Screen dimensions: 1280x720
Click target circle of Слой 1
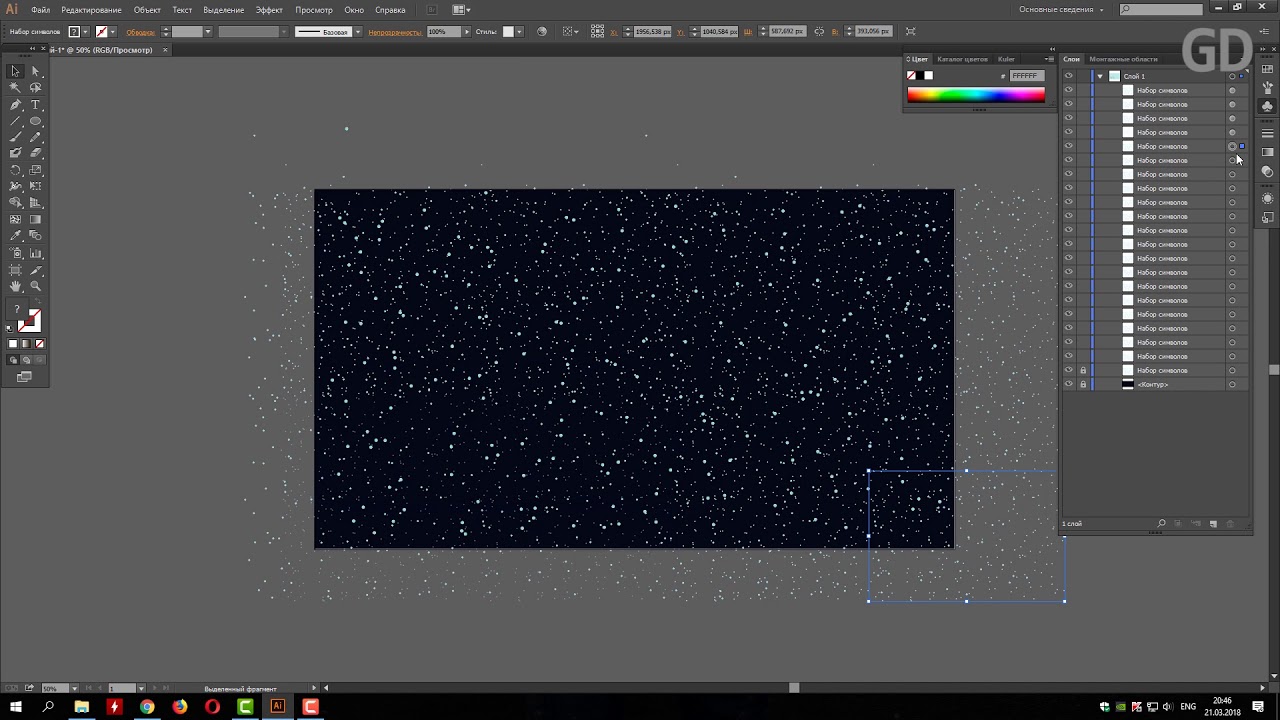coord(1232,76)
